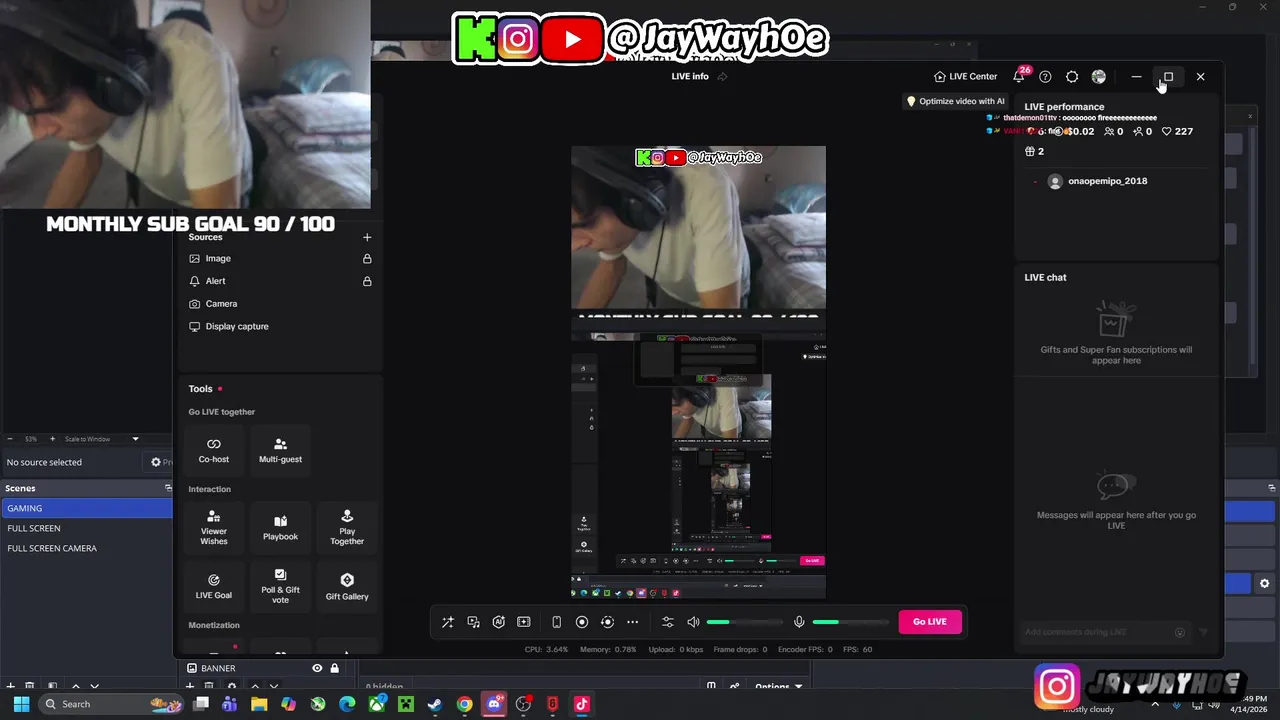The height and width of the screenshot is (720, 1280).
Task: Open the Poll & Gift vote tool
Action: [x=280, y=586]
